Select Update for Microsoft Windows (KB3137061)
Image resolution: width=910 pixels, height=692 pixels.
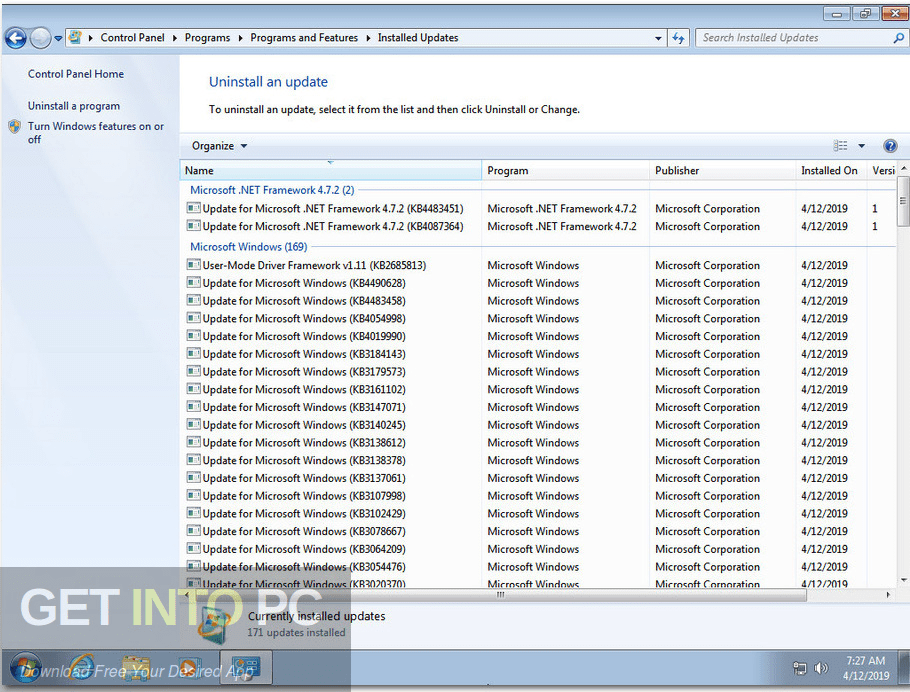304,479
